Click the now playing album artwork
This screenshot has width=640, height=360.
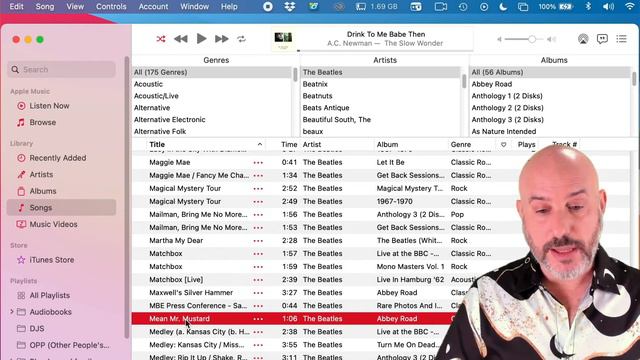283,39
